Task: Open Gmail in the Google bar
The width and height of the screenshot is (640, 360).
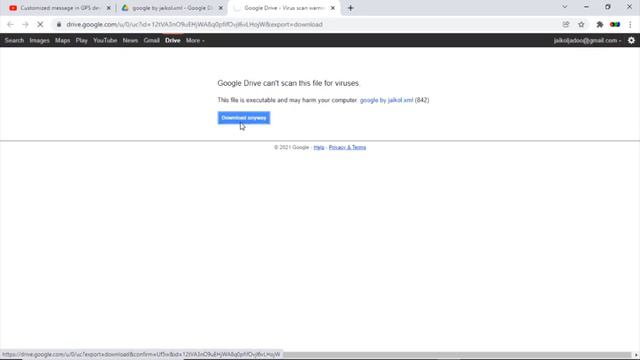Action: coord(151,40)
